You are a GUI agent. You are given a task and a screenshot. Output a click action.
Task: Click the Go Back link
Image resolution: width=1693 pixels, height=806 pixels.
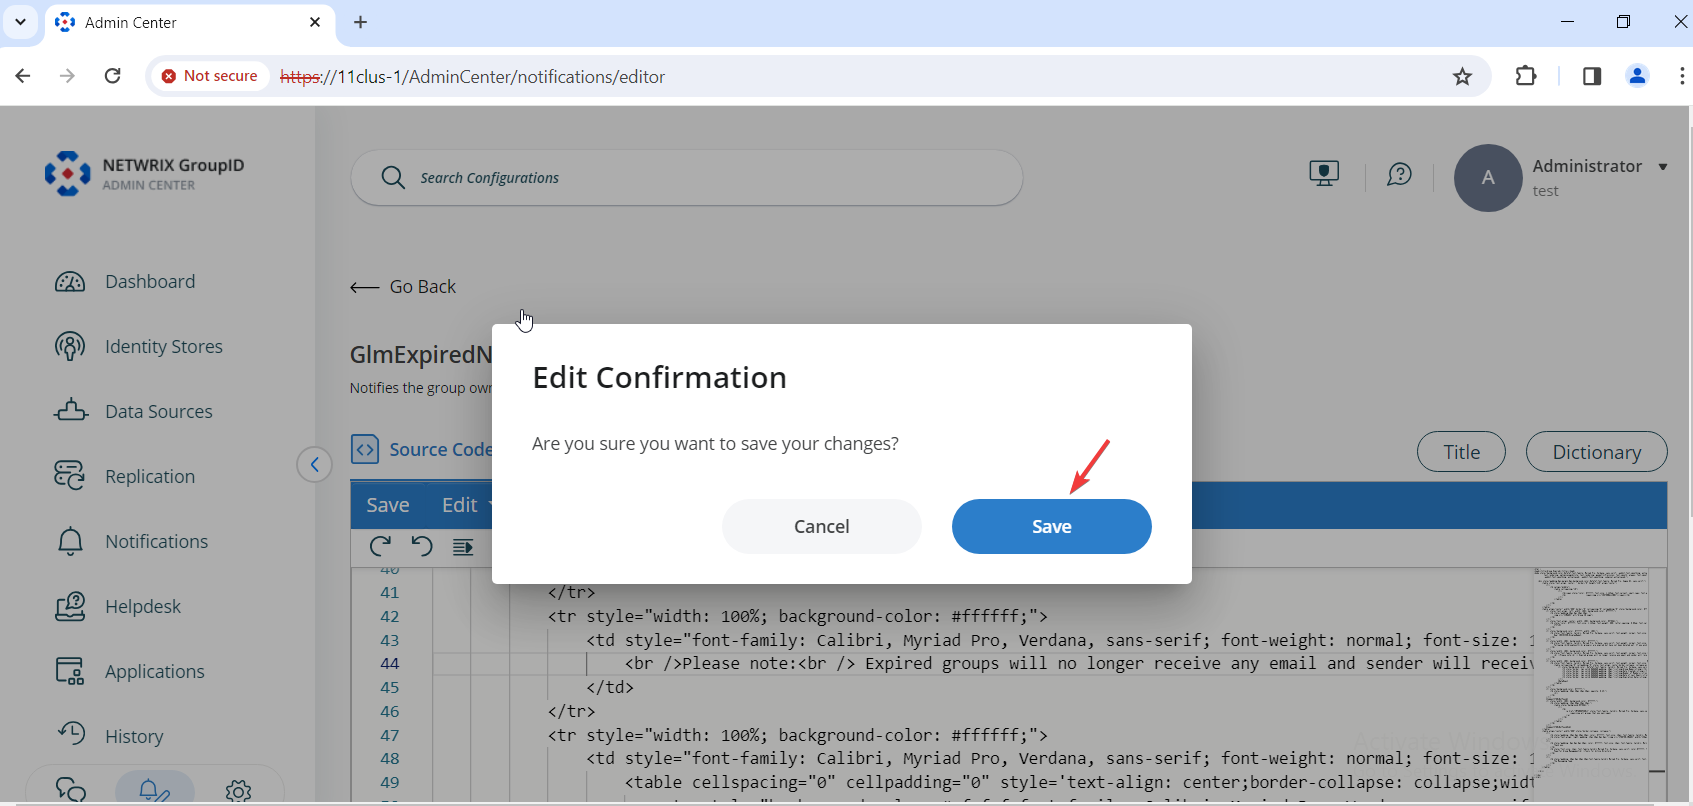(x=403, y=287)
